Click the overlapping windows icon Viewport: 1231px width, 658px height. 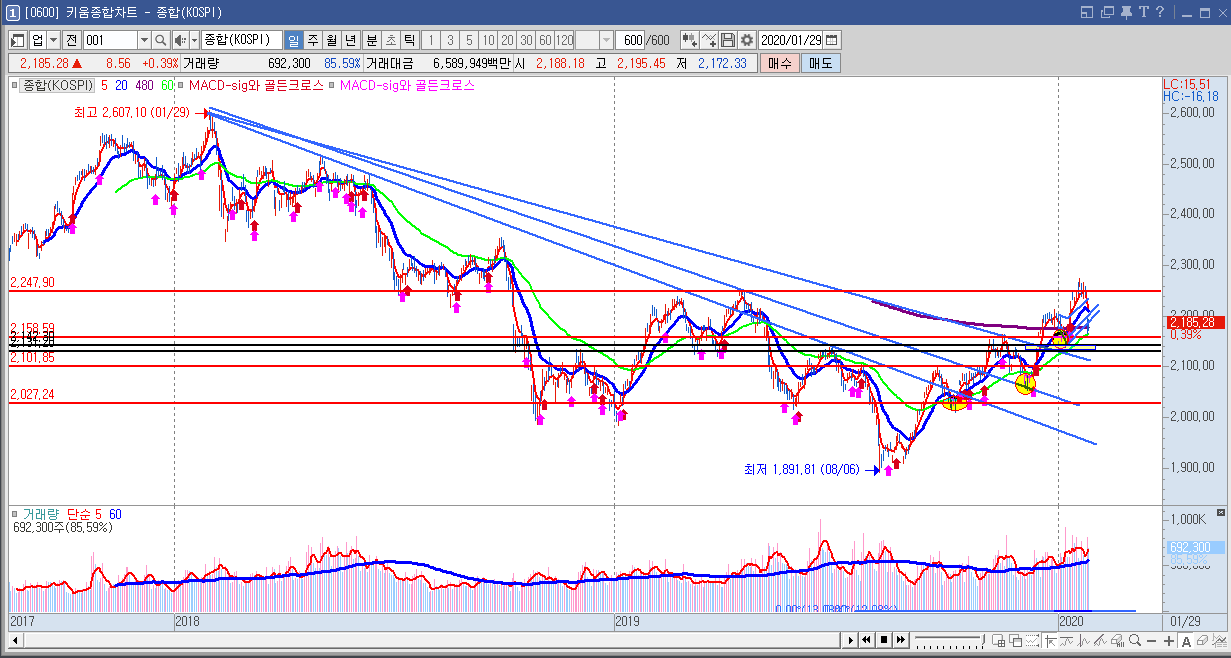[x=1015, y=640]
